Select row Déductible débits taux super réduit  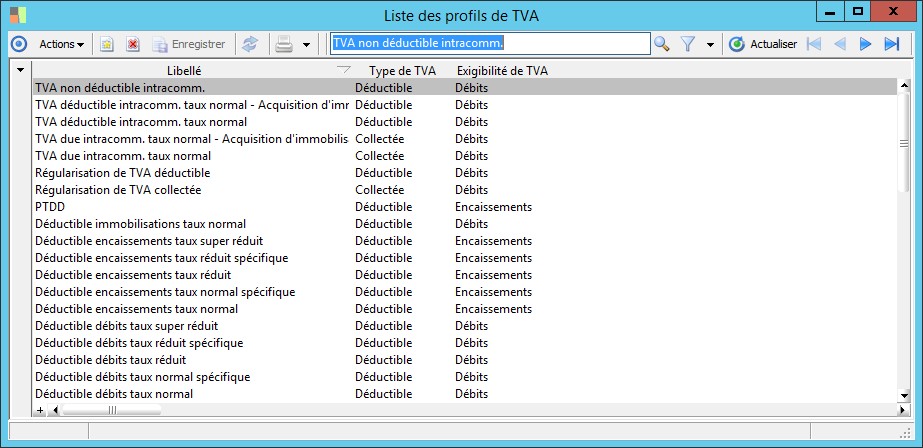(465, 326)
